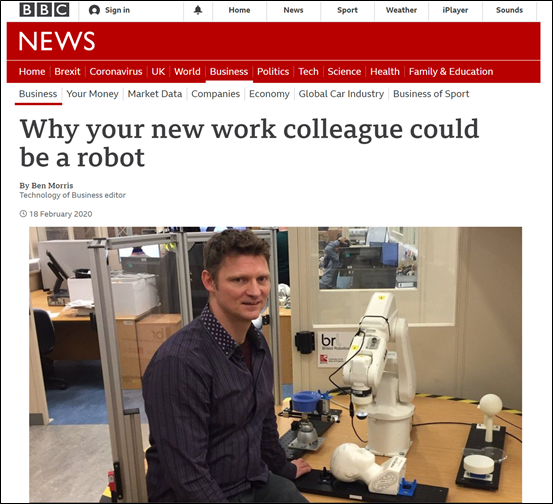Viewport: 553px width, 504px height.
Task: Open Global Car Industry sub-section
Action: (x=341, y=94)
